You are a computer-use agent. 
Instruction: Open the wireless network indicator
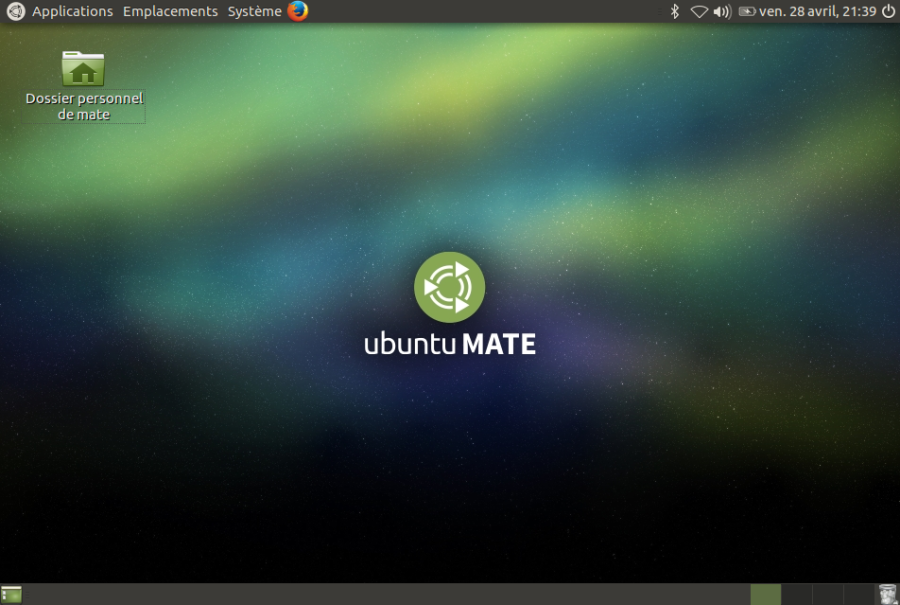(x=701, y=12)
